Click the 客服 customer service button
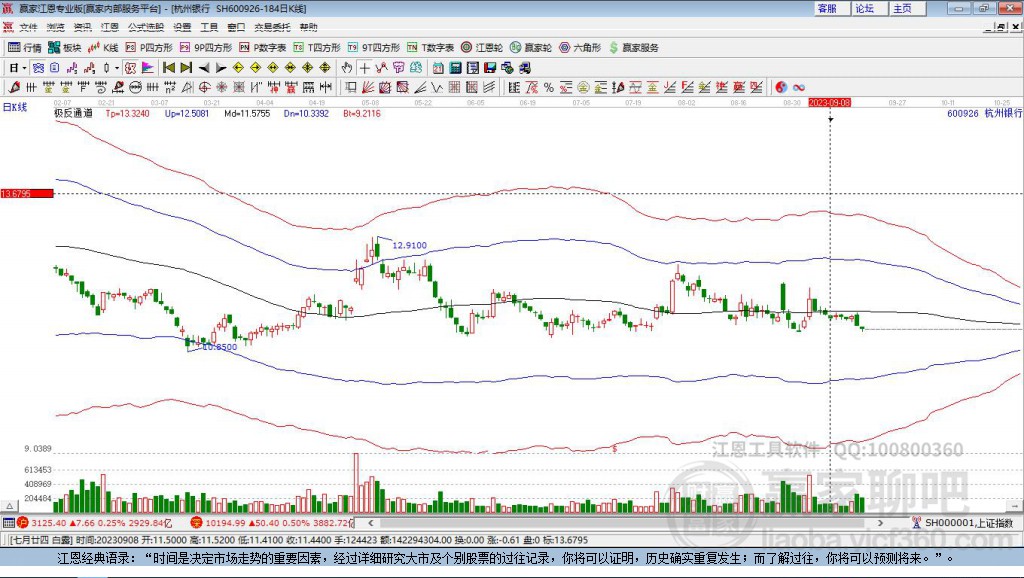 tap(827, 8)
